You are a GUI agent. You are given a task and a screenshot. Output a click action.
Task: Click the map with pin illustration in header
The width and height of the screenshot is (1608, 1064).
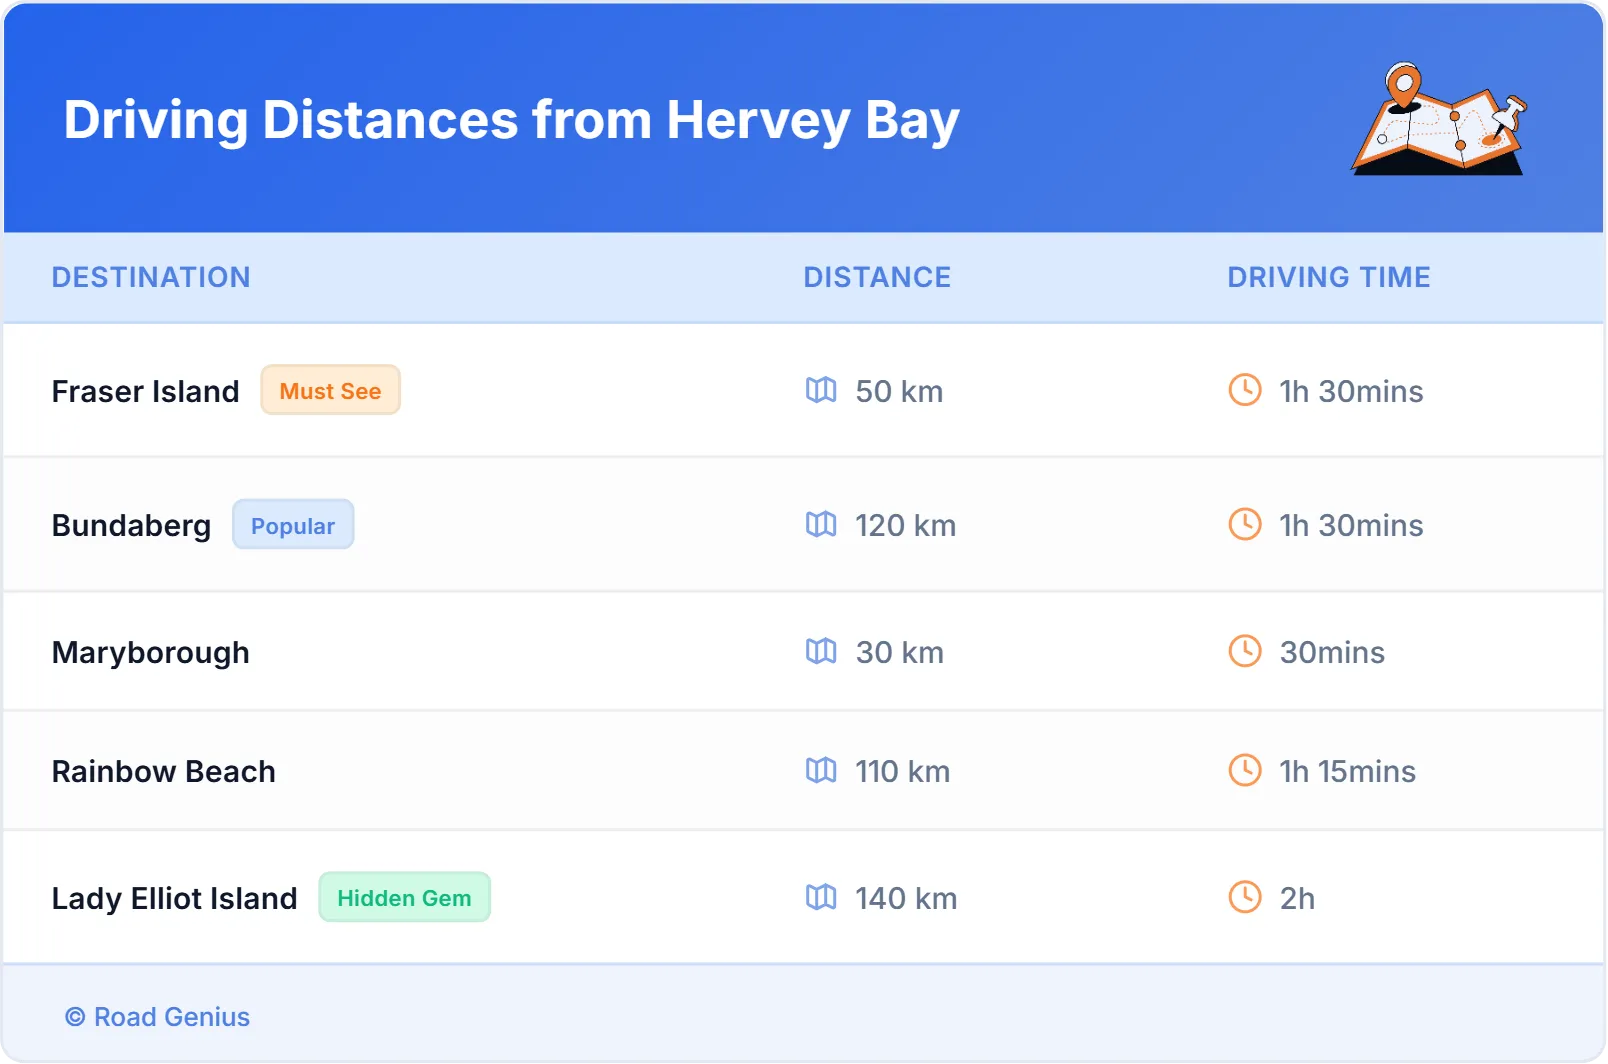pyautogui.click(x=1439, y=119)
